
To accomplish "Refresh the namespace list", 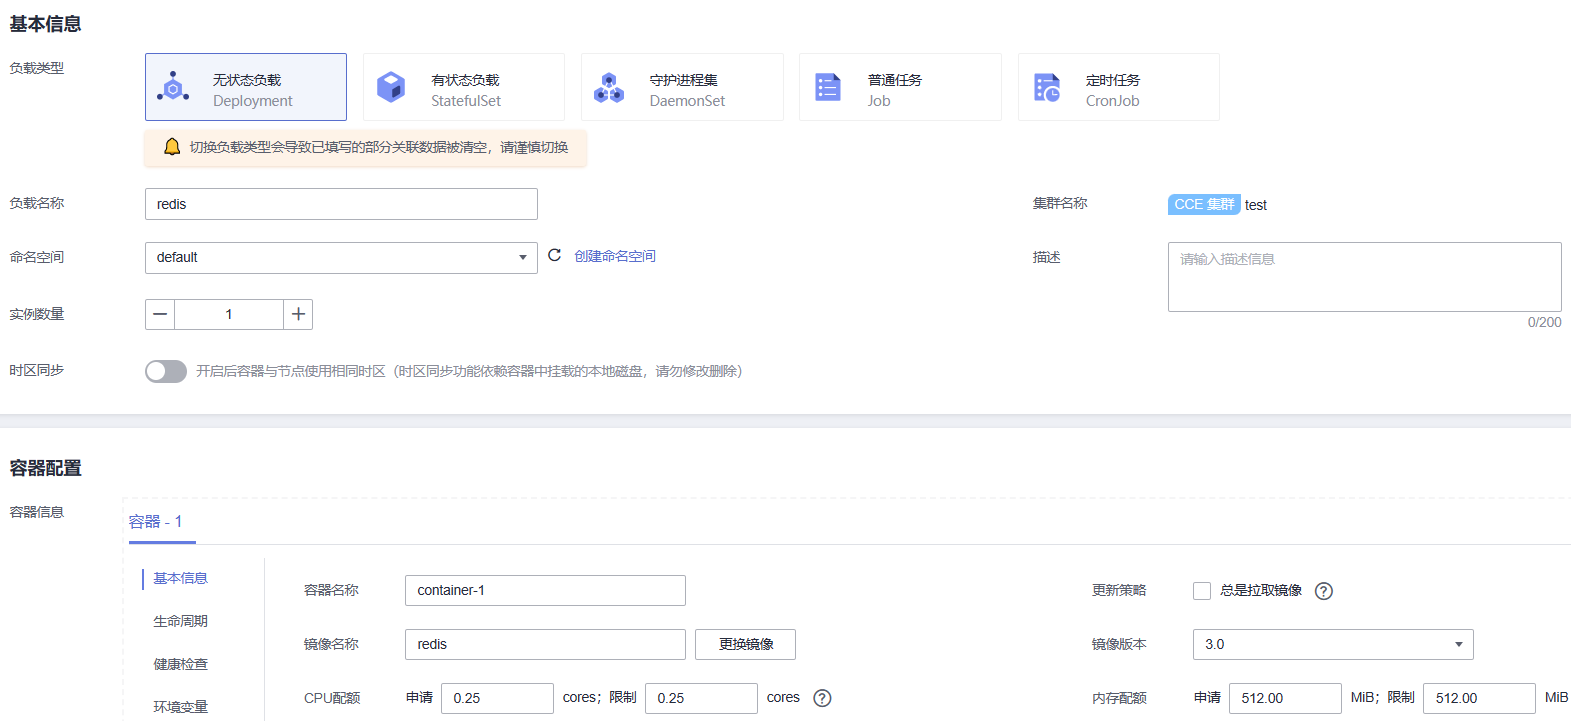I will tap(555, 256).
